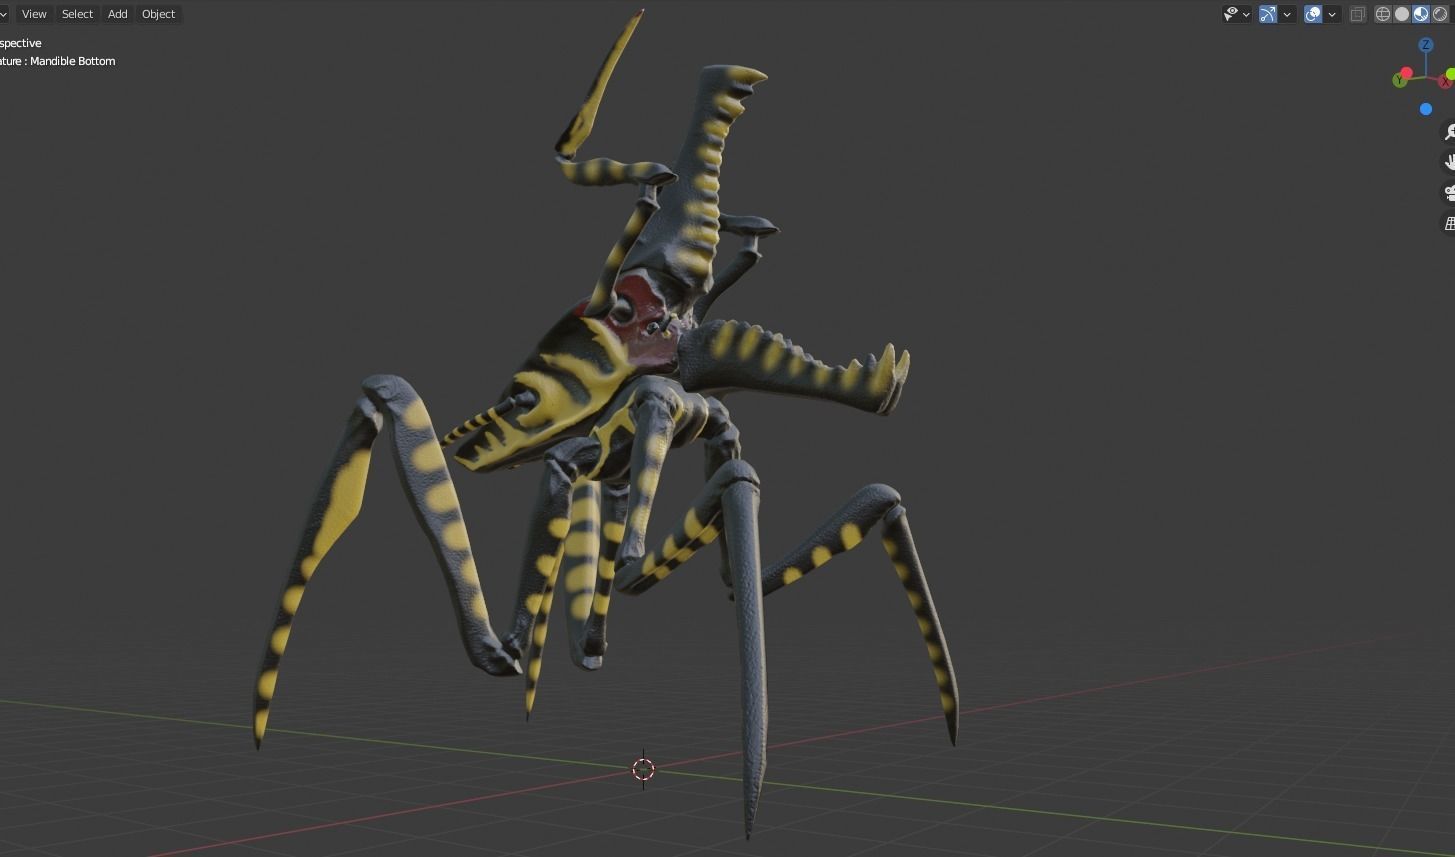Toggle the camera view icon
Screen dimensions: 1455x857
coord(1448,193)
